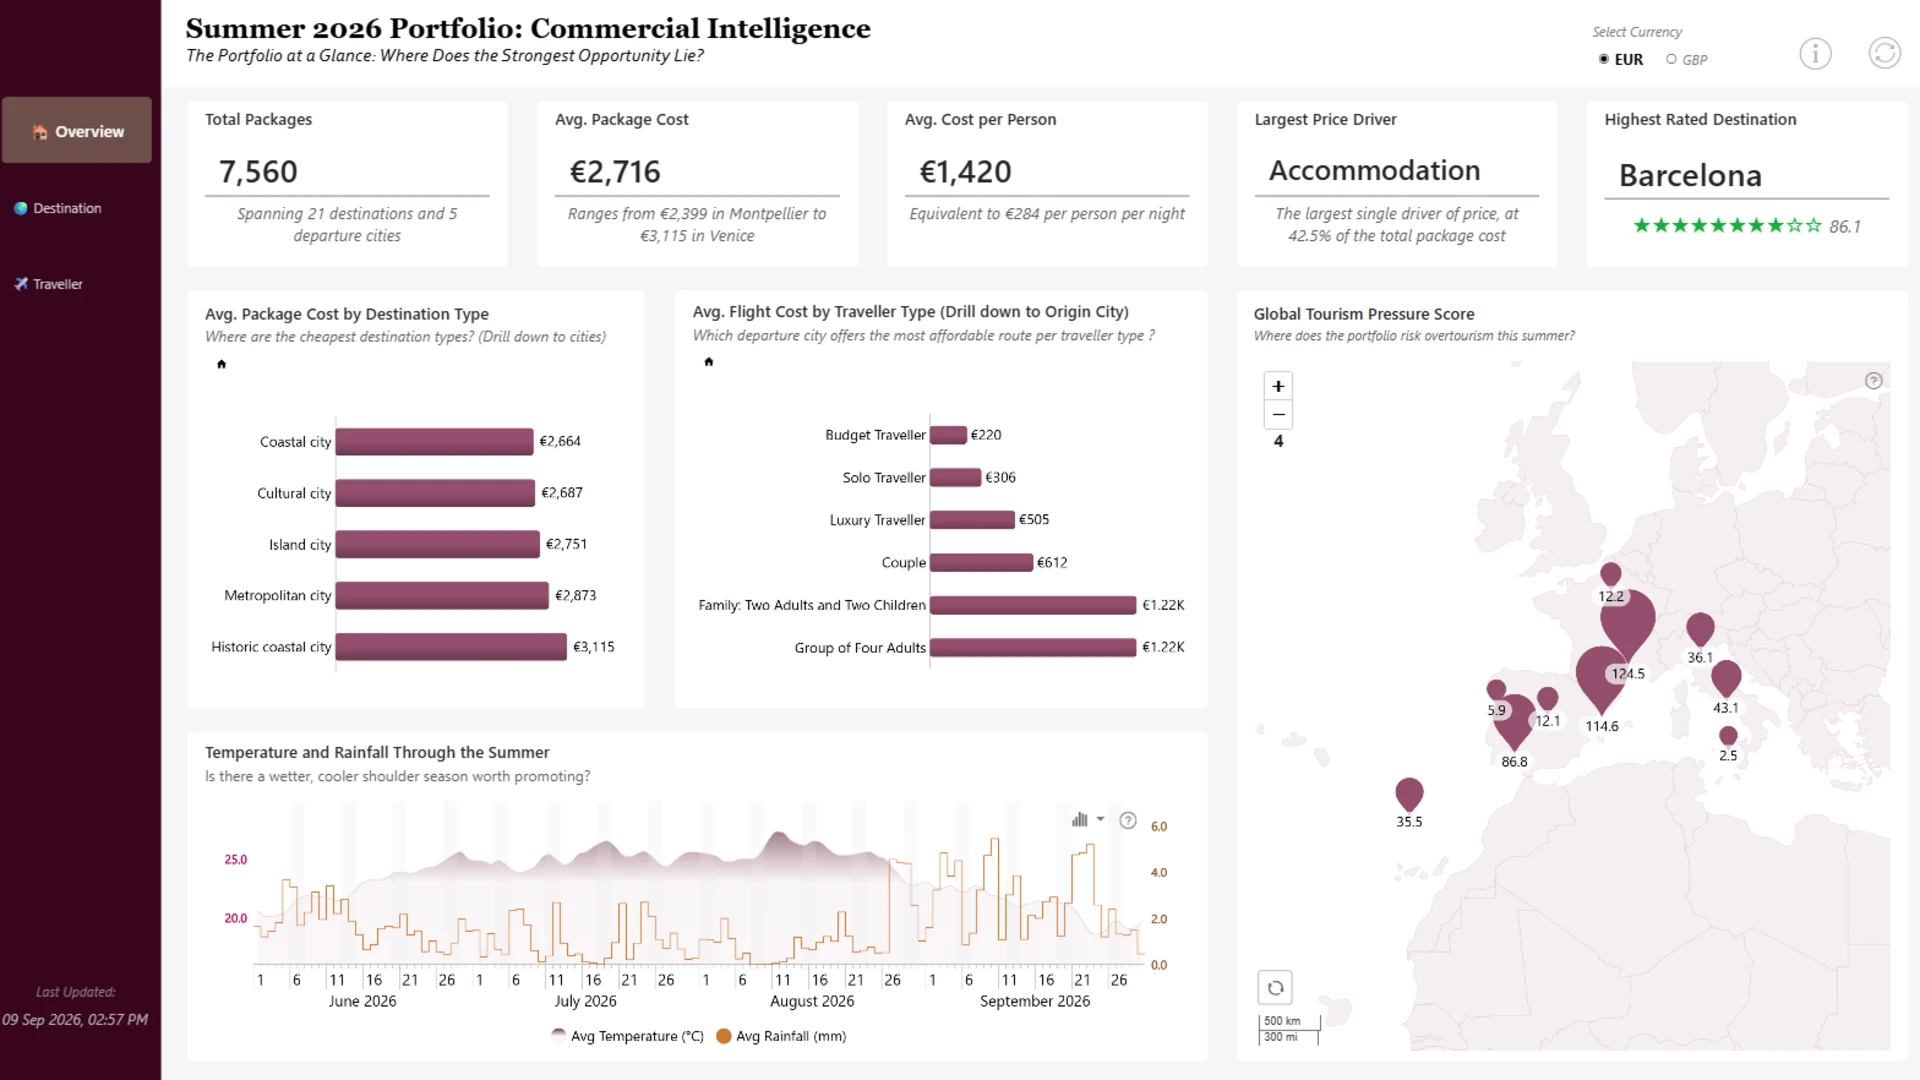Click the Coastal city bar
The width and height of the screenshot is (1920, 1080).
(x=434, y=442)
